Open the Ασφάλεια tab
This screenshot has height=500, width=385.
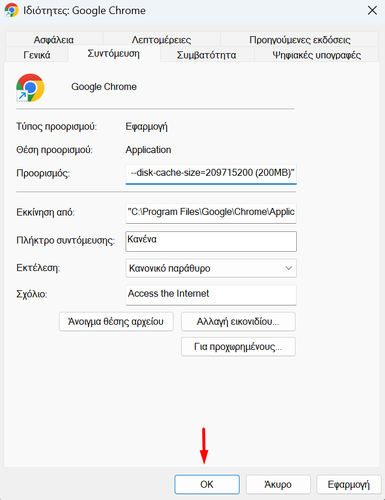[x=54, y=40]
